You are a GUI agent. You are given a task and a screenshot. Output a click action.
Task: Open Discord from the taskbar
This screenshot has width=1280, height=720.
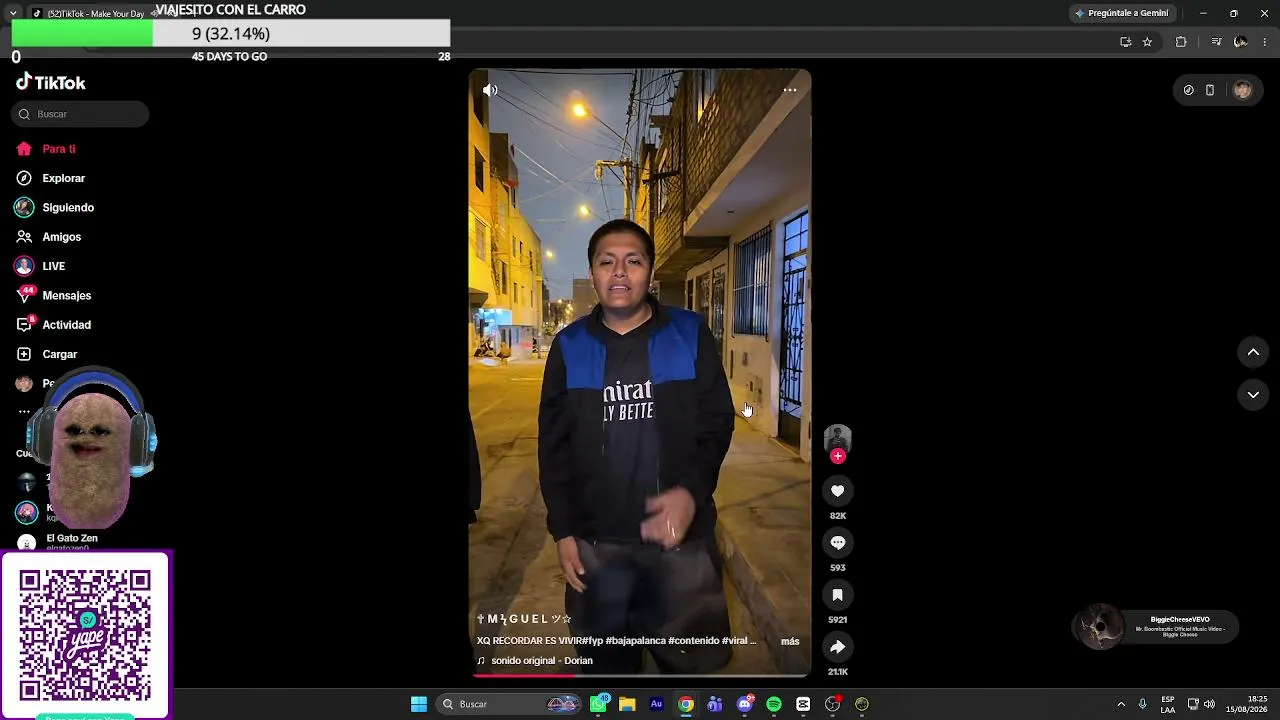click(744, 704)
